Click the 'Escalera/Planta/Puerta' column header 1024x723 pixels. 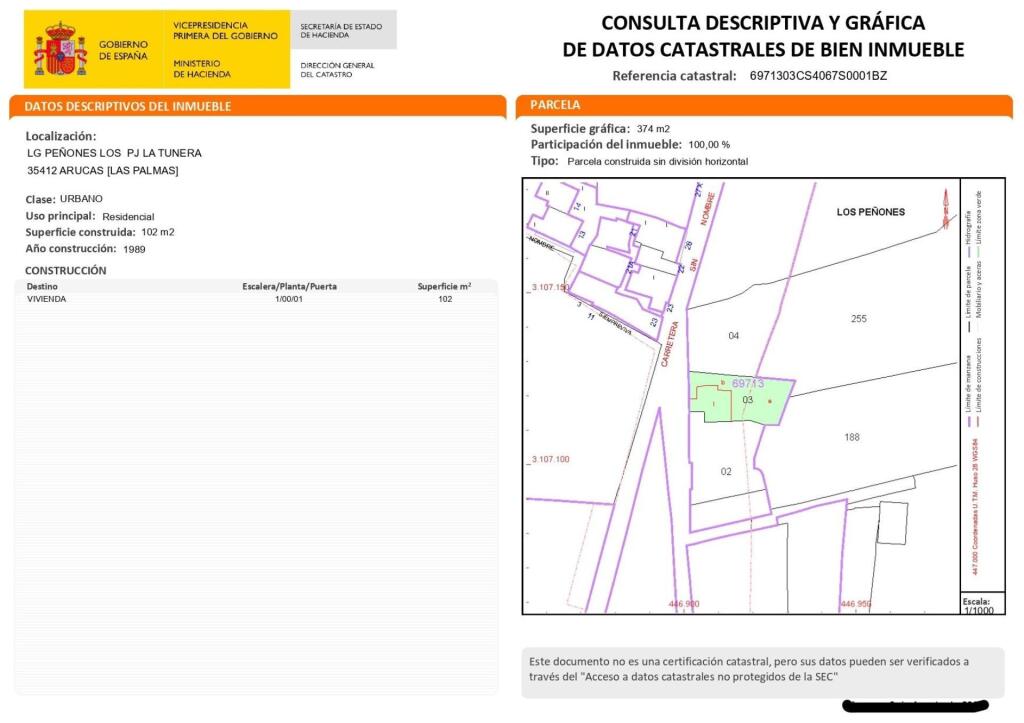click(x=289, y=286)
